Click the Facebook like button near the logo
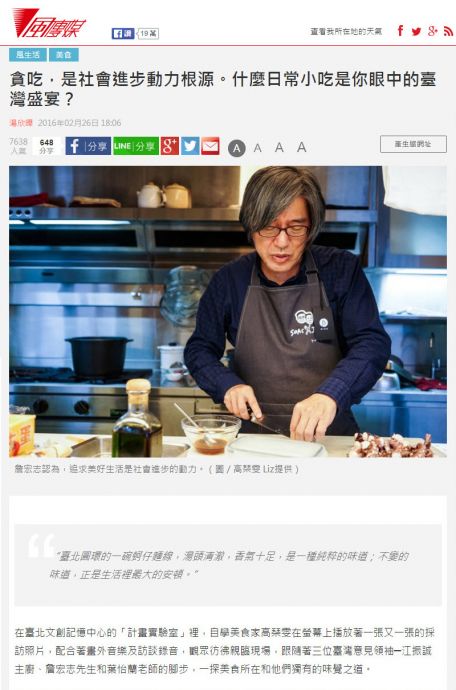This screenshot has width=456, height=690. [x=123, y=33]
